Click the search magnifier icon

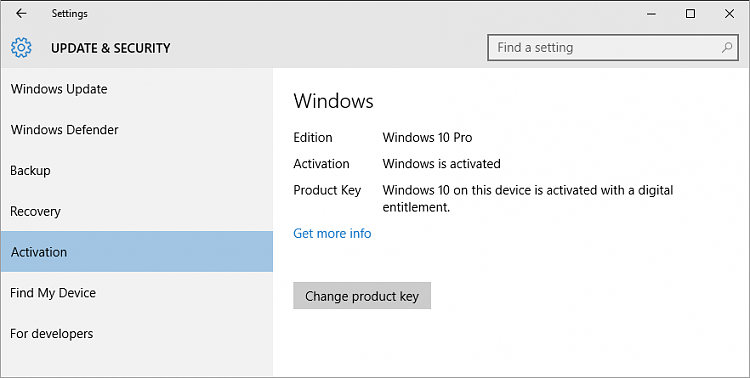[727, 47]
